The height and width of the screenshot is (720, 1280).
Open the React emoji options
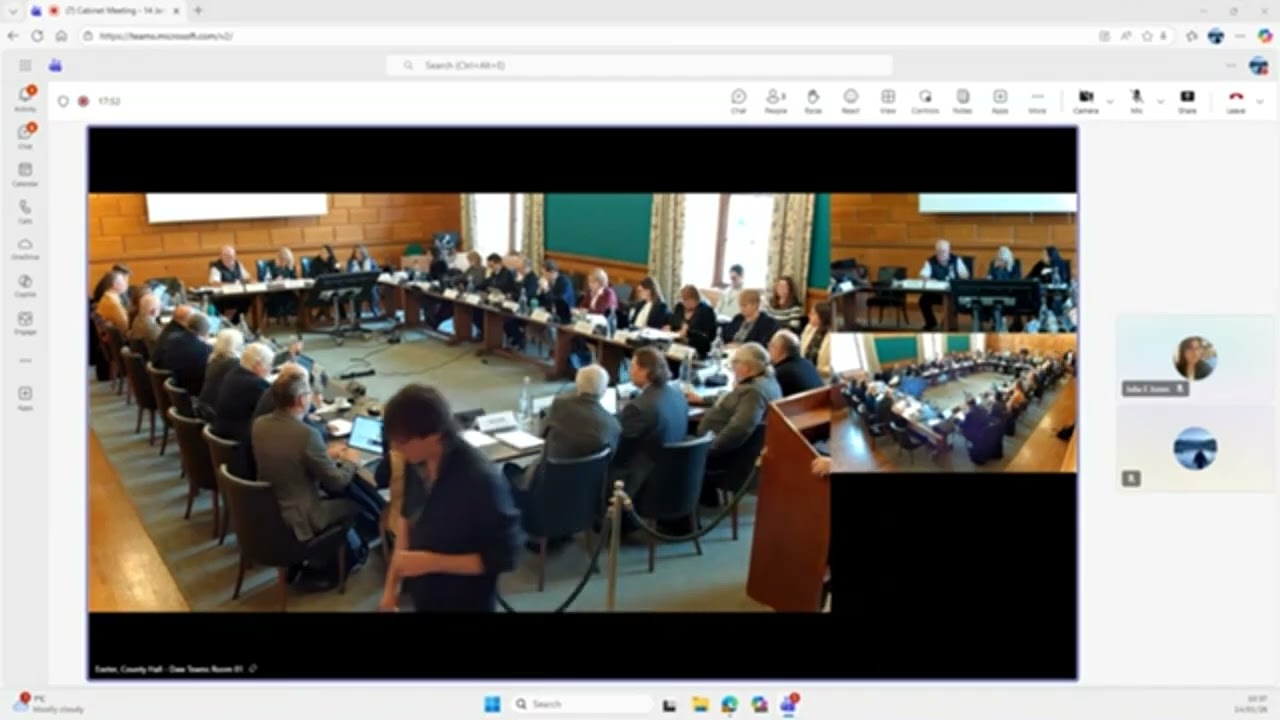coord(850,100)
